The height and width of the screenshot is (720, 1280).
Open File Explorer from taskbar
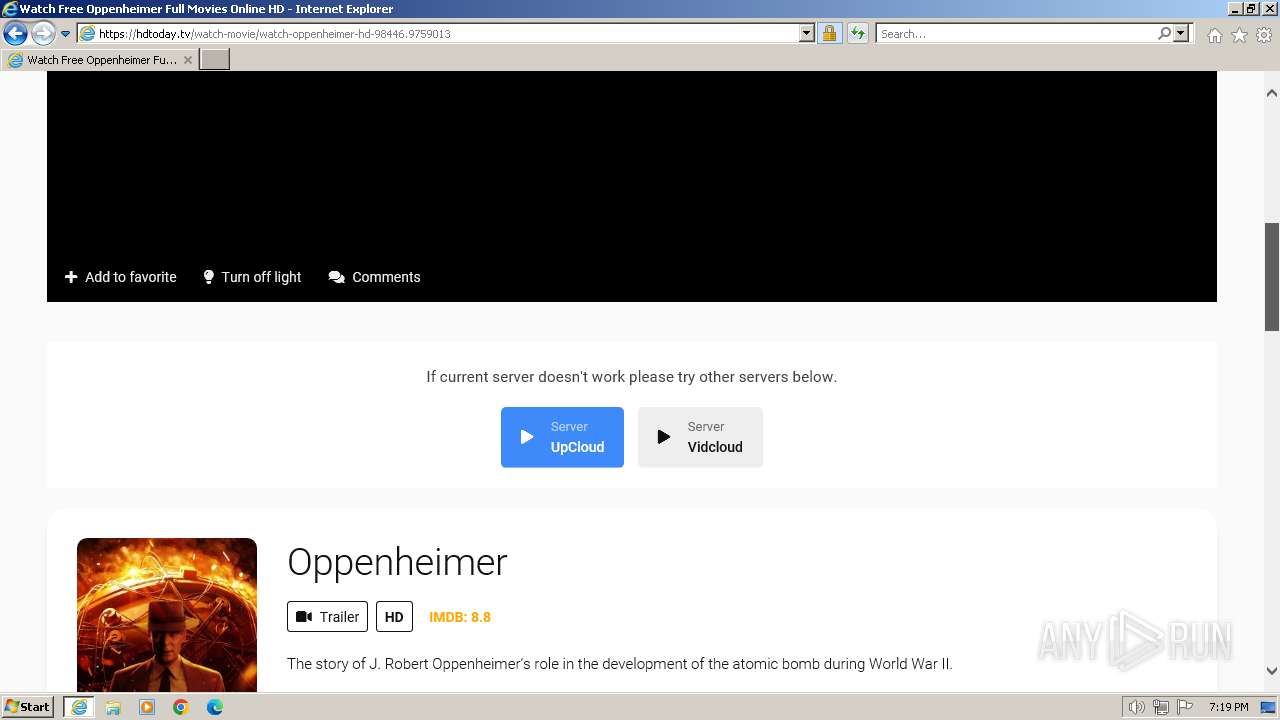coord(113,707)
